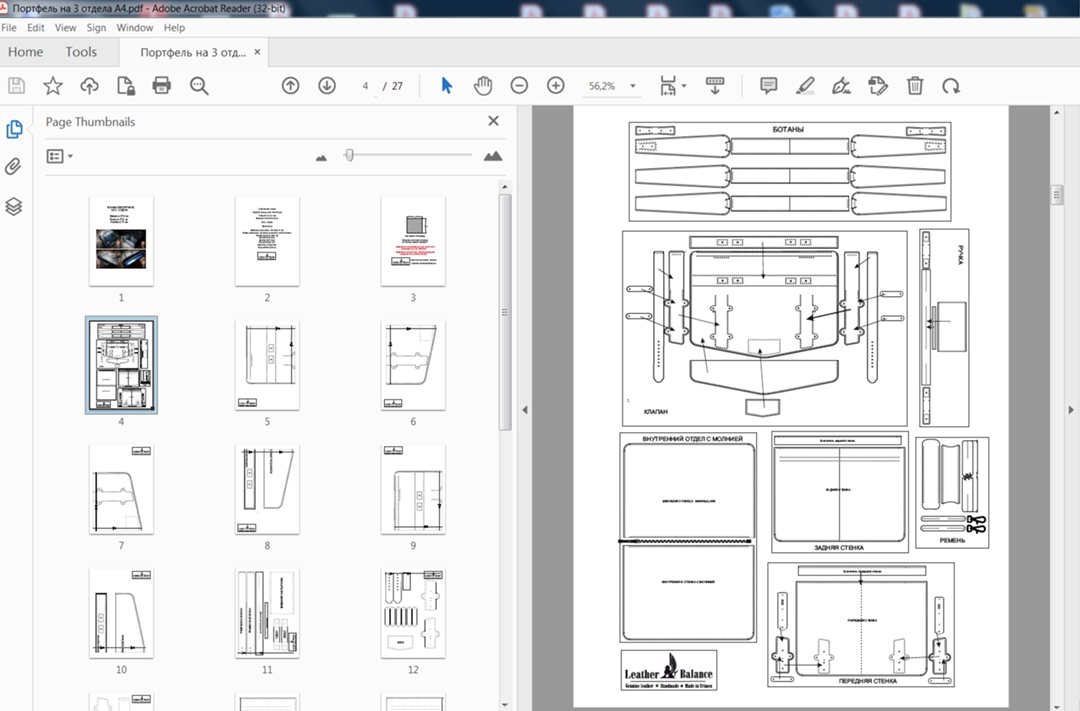Activate the selection arrow tool

(447, 86)
